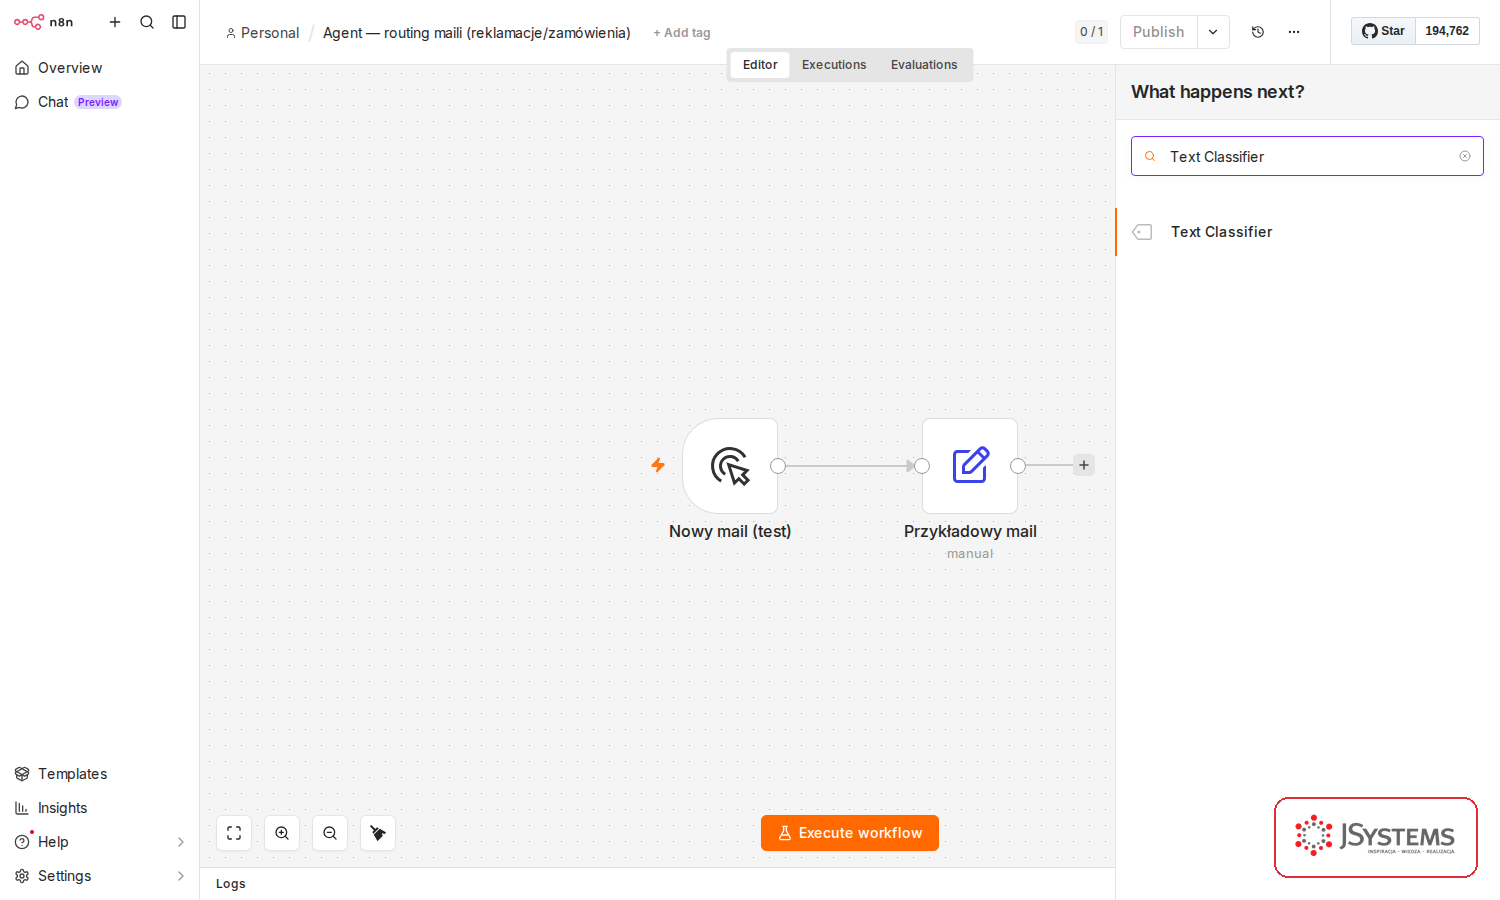Click the orange lightning trigger icon
The width and height of the screenshot is (1500, 900).
click(658, 465)
